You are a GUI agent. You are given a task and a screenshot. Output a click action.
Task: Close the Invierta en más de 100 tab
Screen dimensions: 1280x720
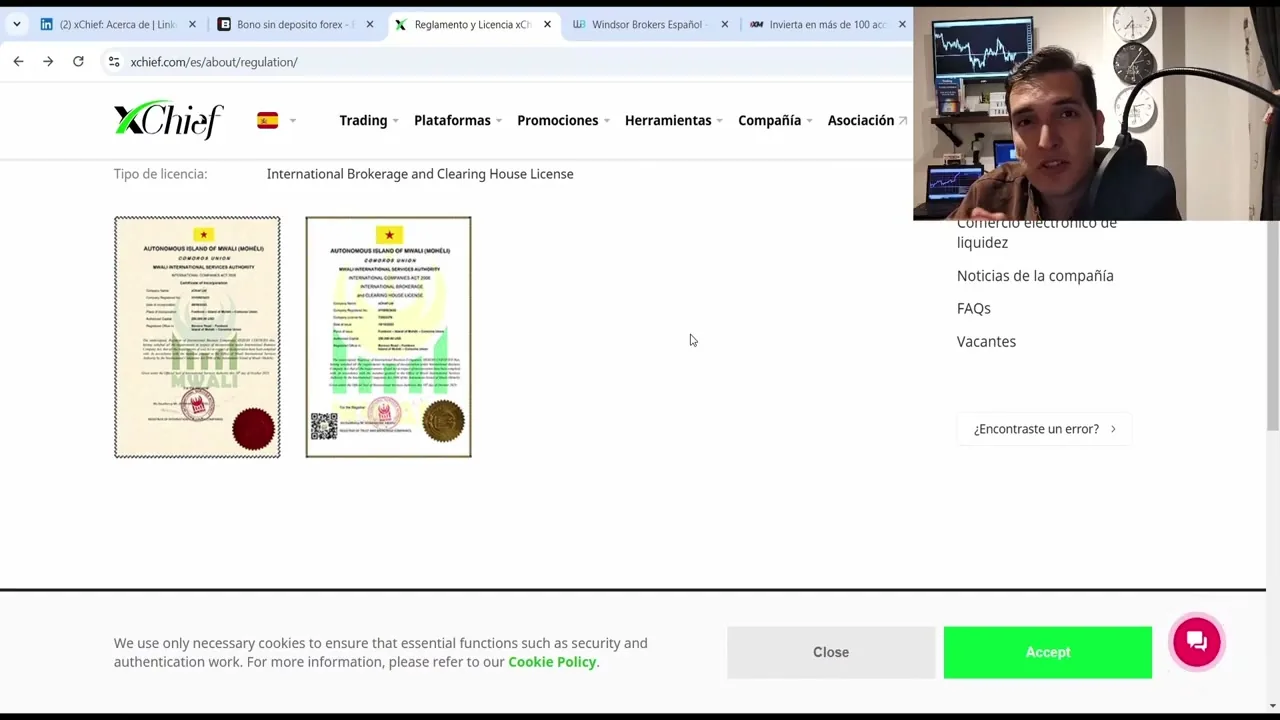(902, 24)
